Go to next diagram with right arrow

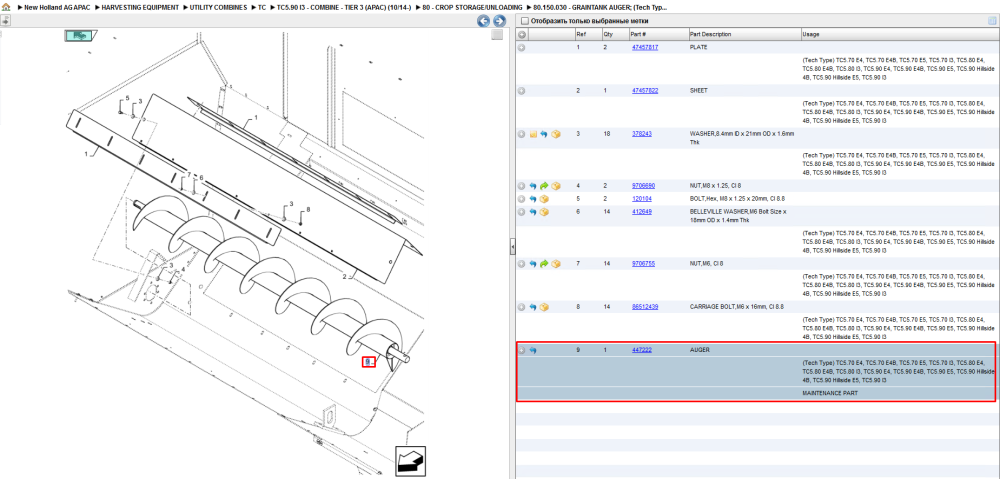coord(499,21)
